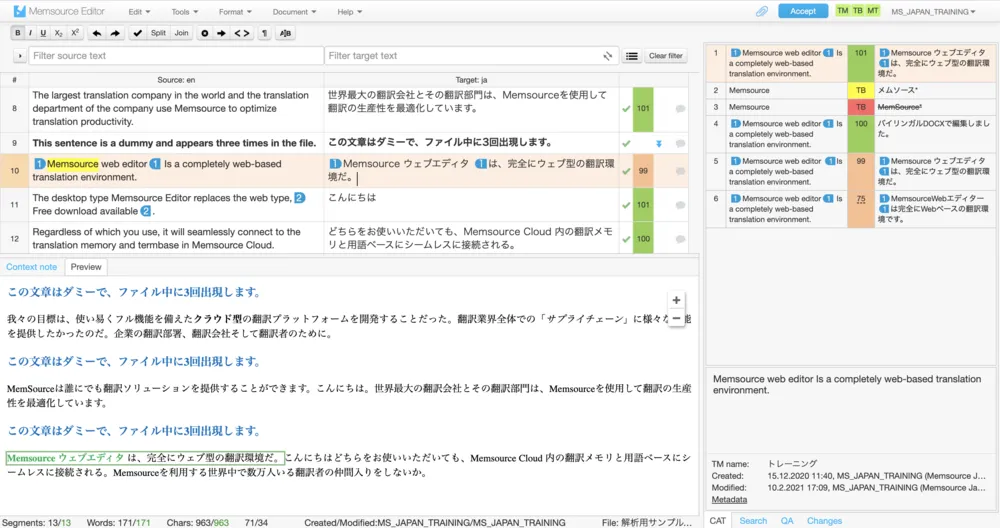Open the Format menu dropdown

point(235,12)
